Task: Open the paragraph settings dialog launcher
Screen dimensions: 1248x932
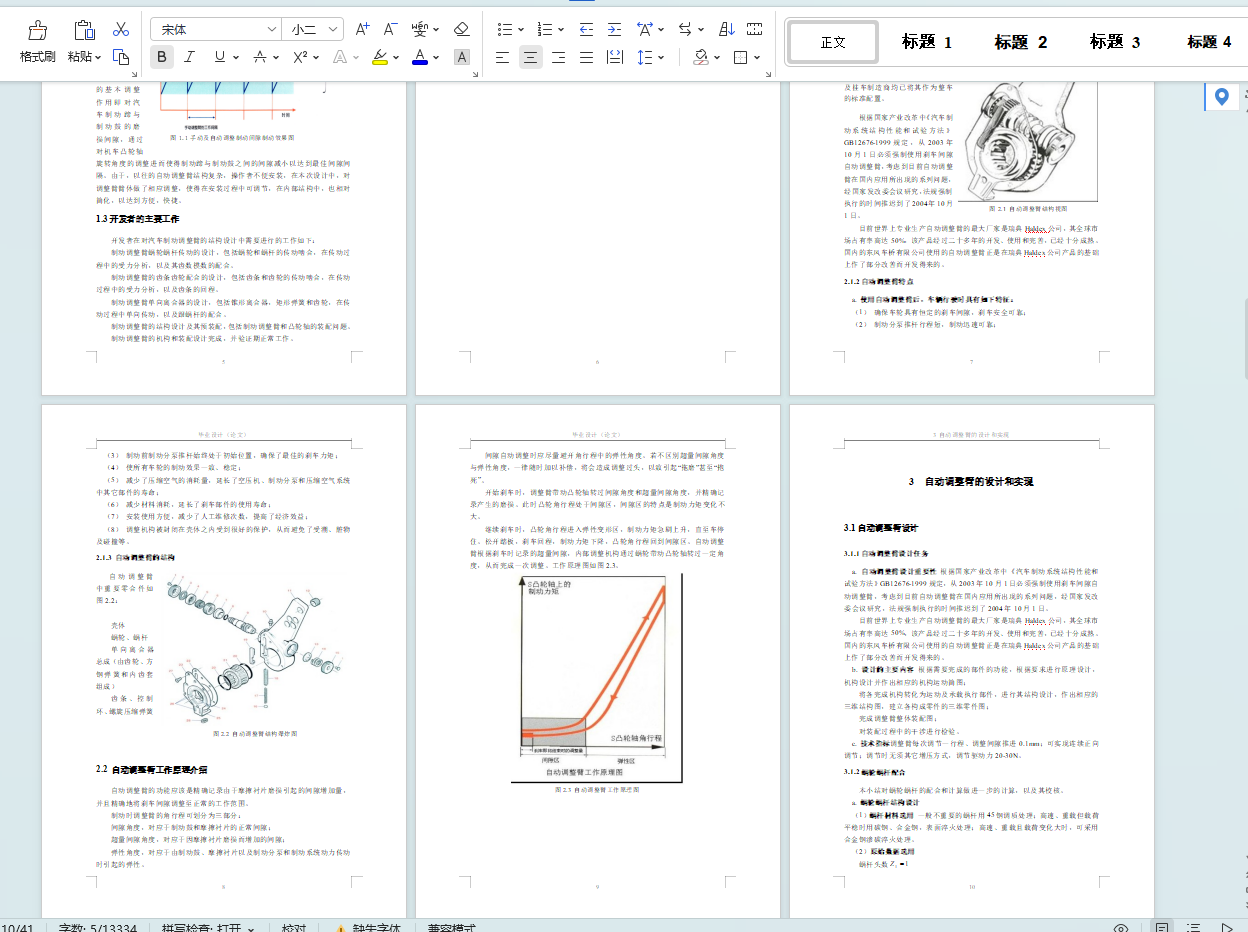Action: [x=767, y=74]
